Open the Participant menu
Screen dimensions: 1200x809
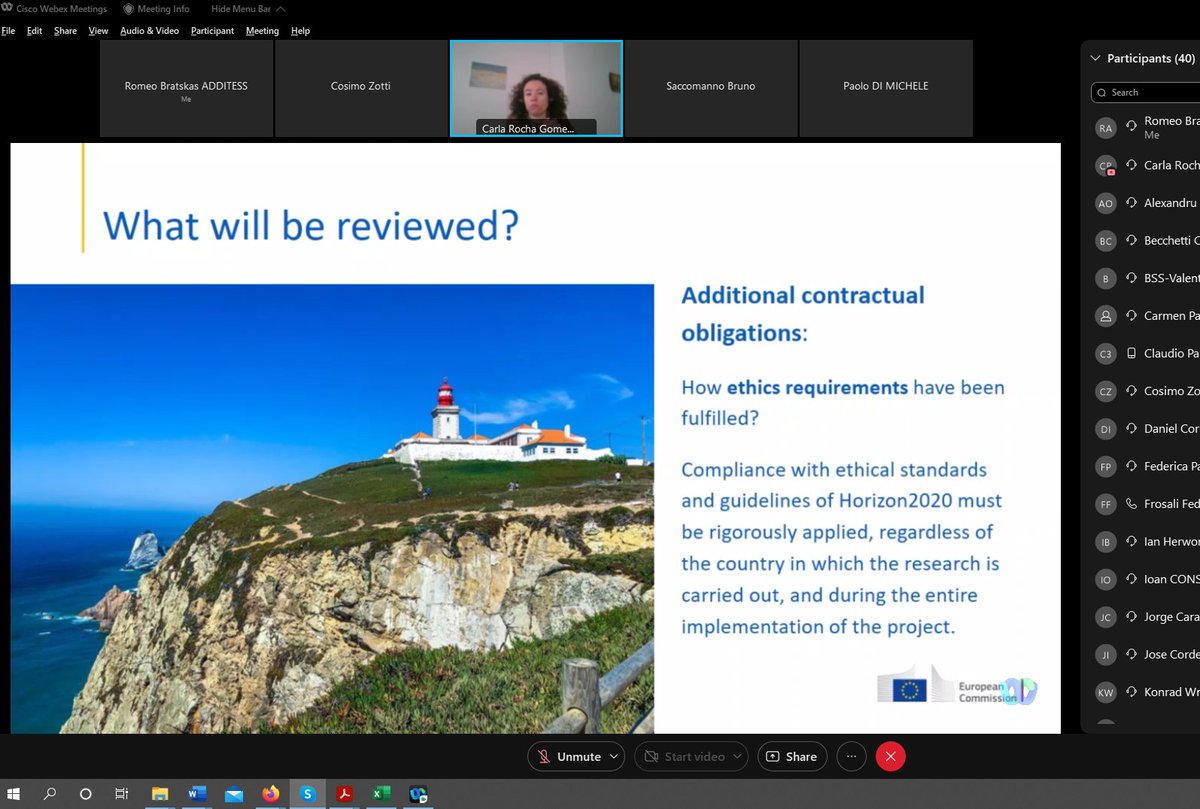pos(212,31)
